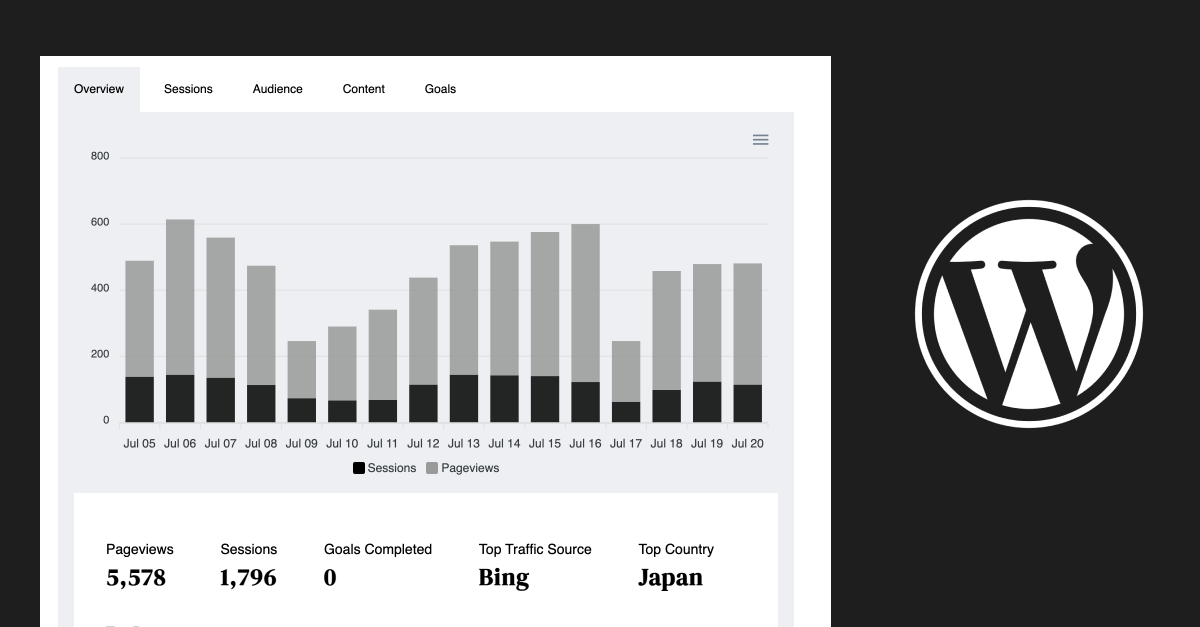Switch to the Sessions tab
This screenshot has width=1200, height=627.
[188, 89]
